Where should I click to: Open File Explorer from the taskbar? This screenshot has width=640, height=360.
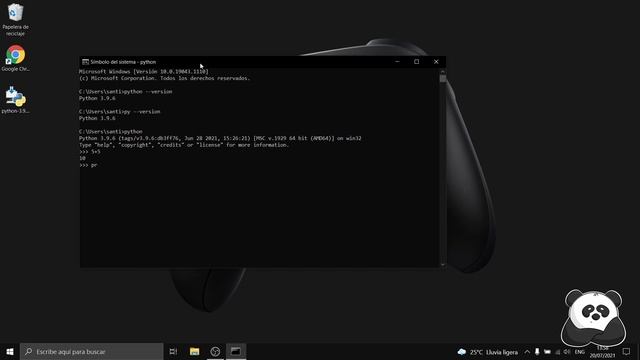194,351
